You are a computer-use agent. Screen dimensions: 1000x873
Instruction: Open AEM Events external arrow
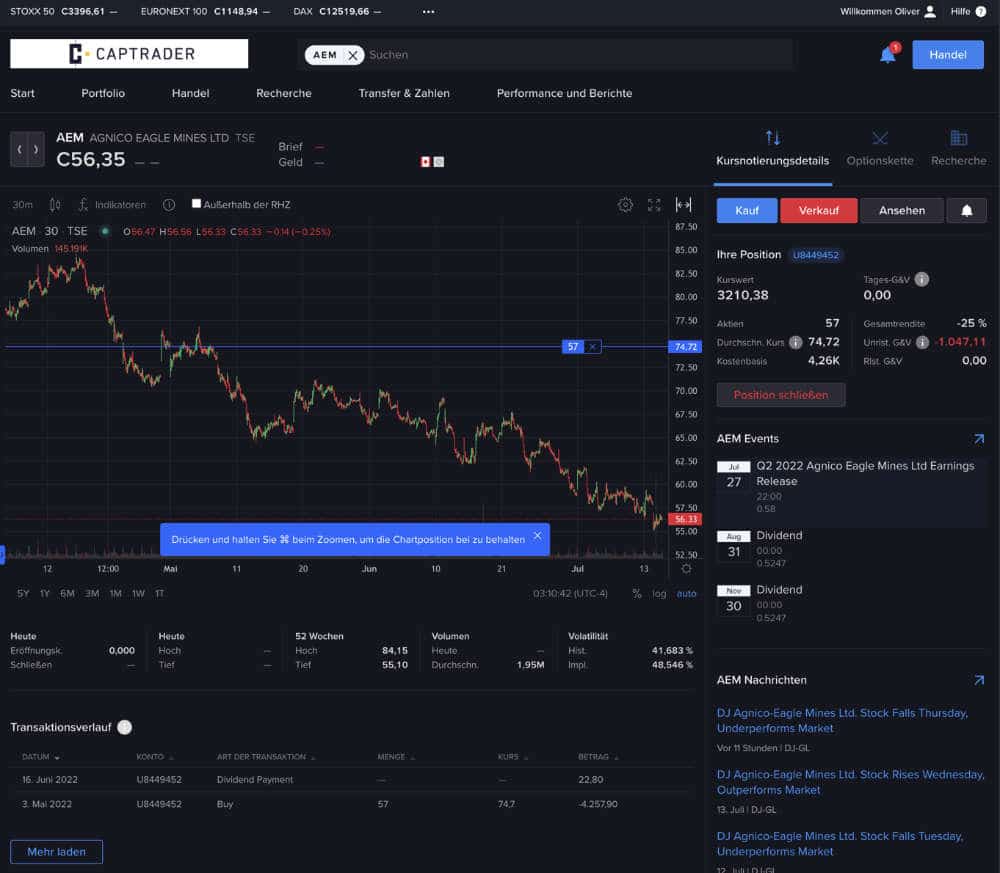click(979, 439)
